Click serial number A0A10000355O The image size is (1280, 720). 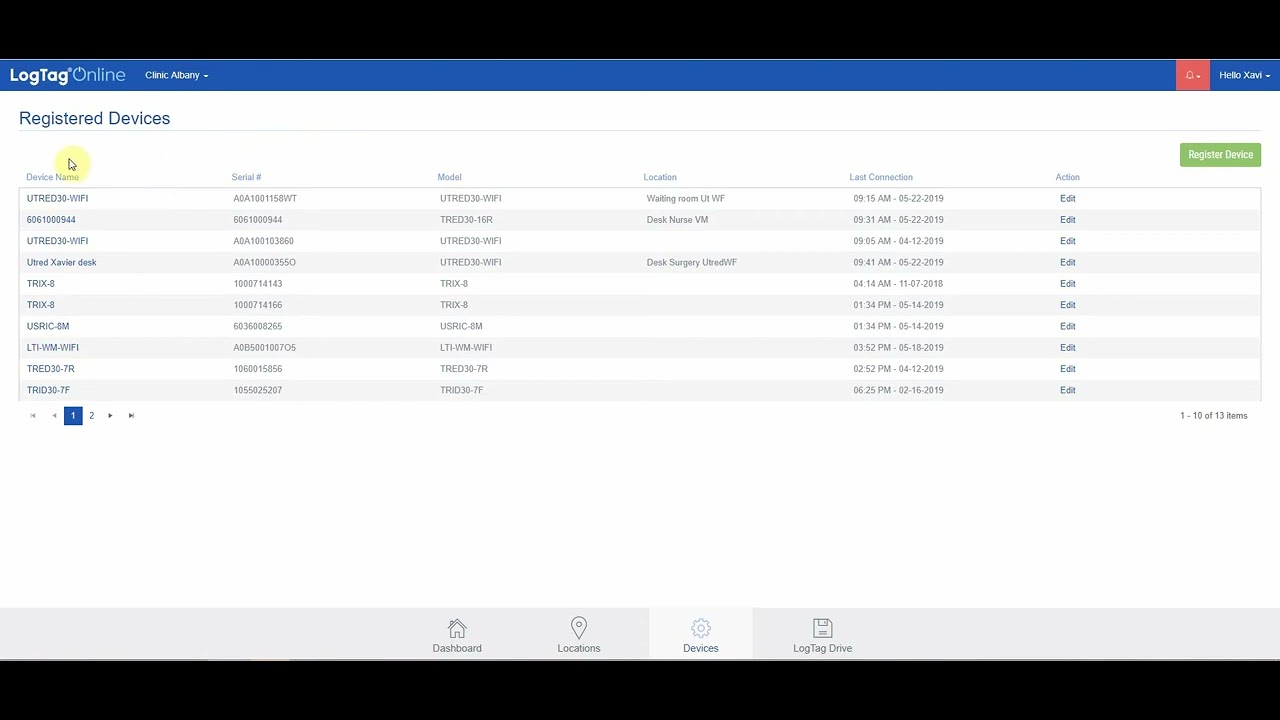pos(264,262)
